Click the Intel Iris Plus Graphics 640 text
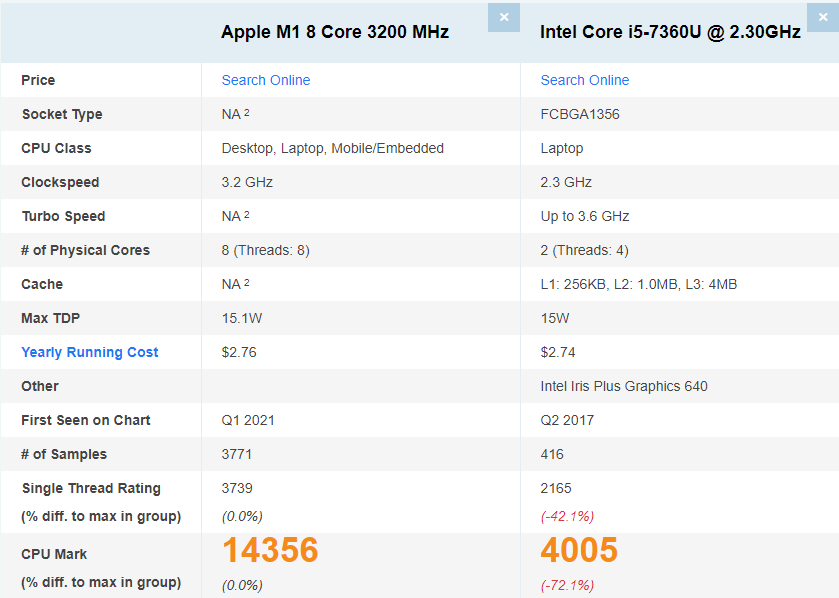Viewport: 839px width, 598px height. point(624,386)
